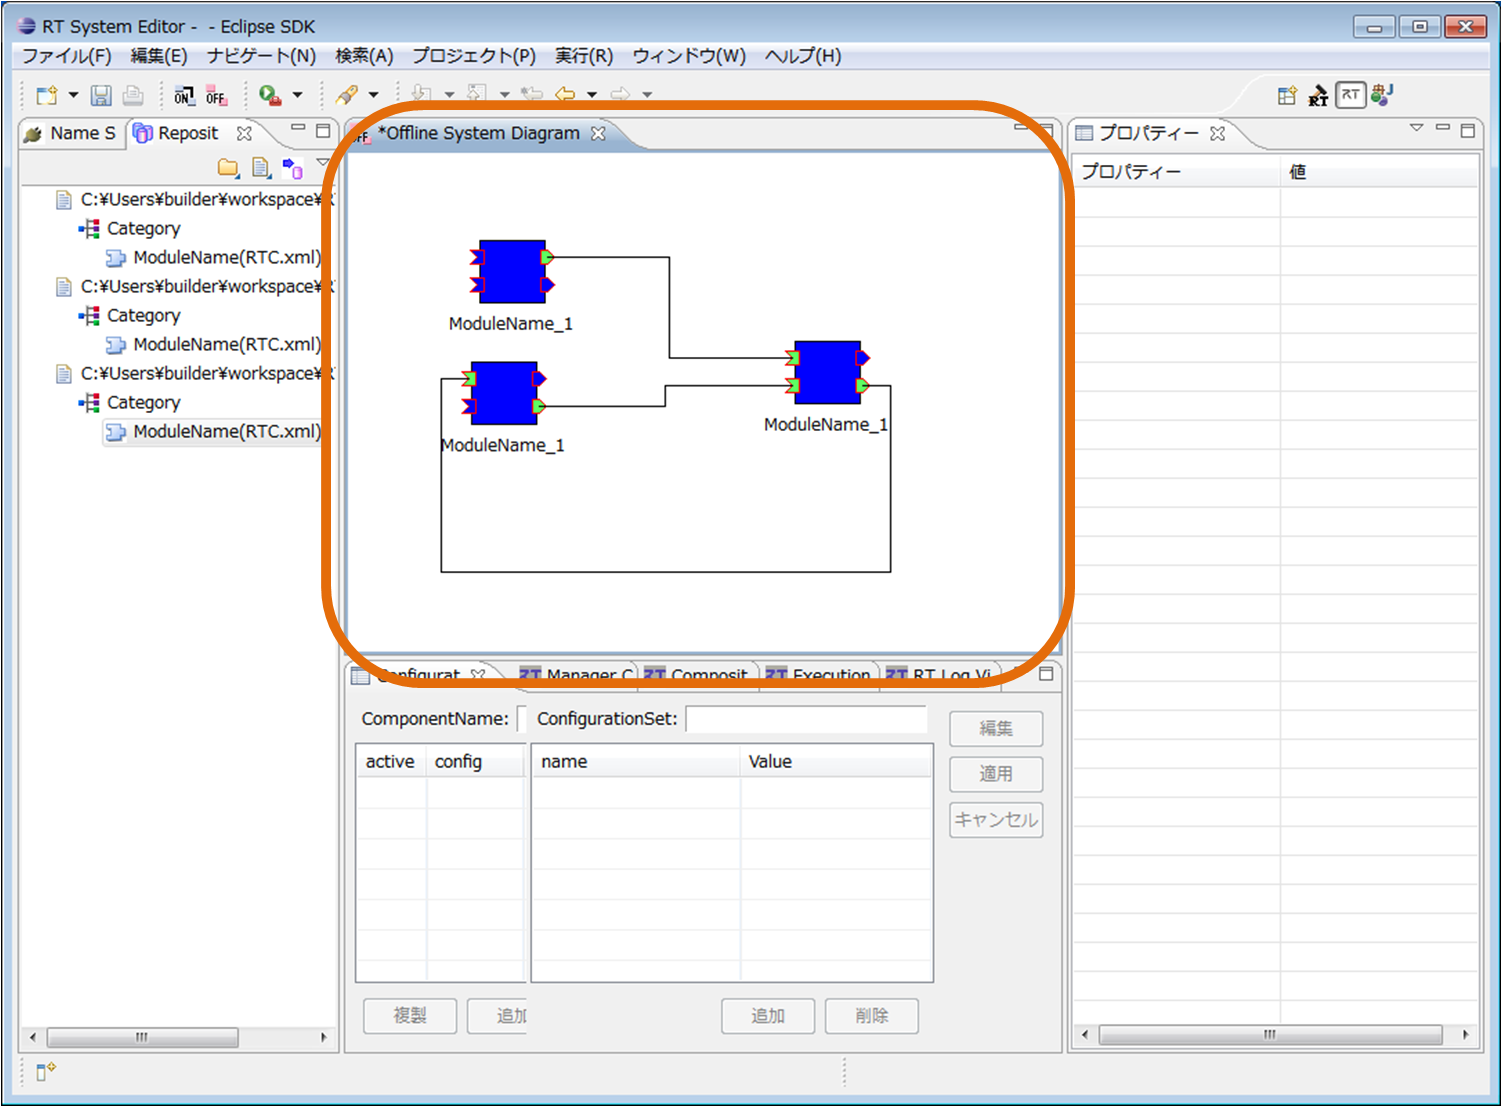Click the folder icon in Repository view
Image resolution: width=1502 pixels, height=1107 pixels.
(x=228, y=167)
